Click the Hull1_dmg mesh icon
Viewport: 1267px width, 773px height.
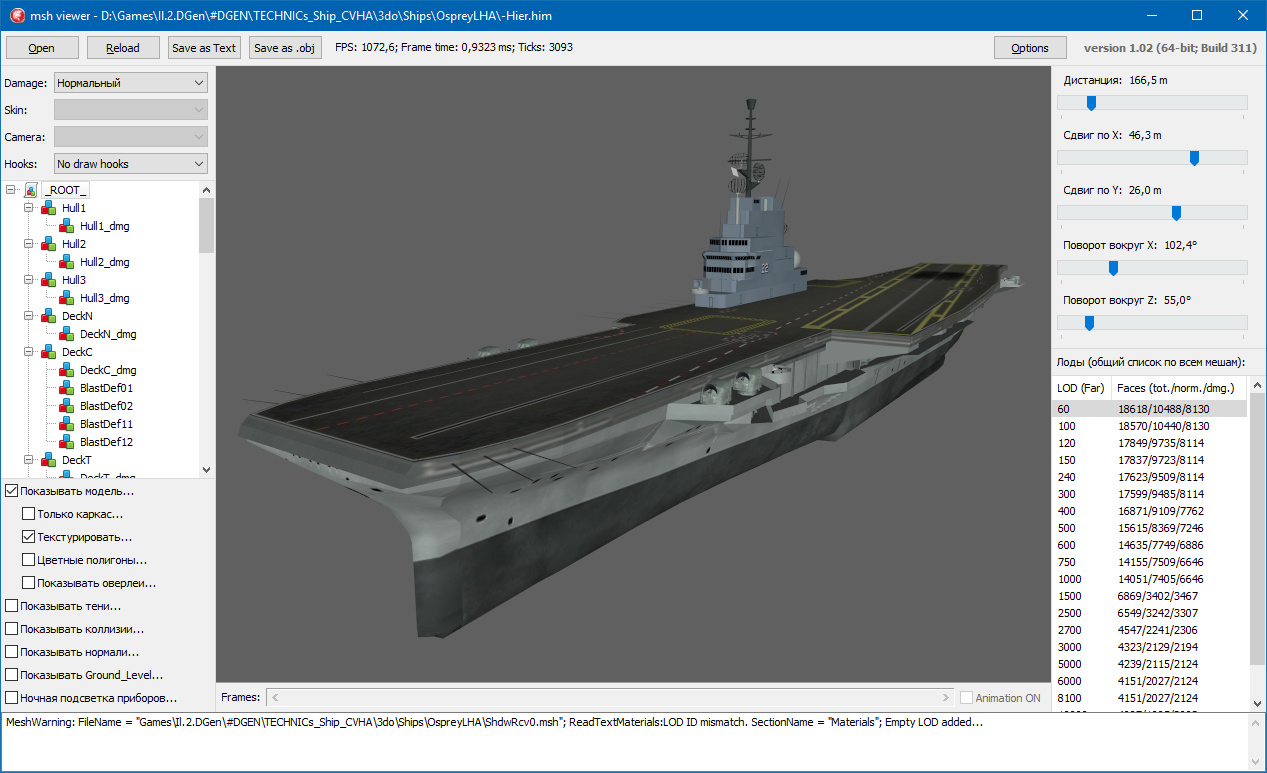tap(67, 226)
